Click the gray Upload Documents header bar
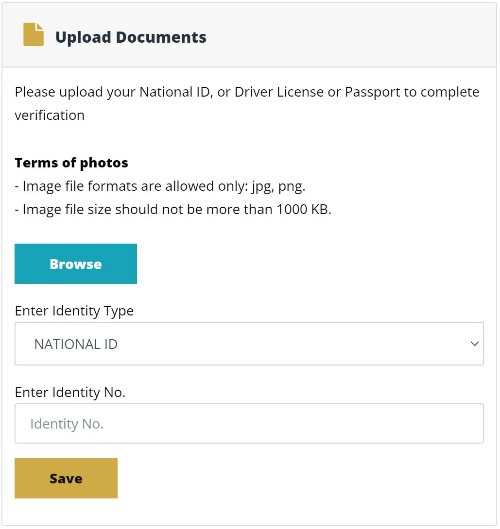The image size is (500, 529). click(249, 35)
